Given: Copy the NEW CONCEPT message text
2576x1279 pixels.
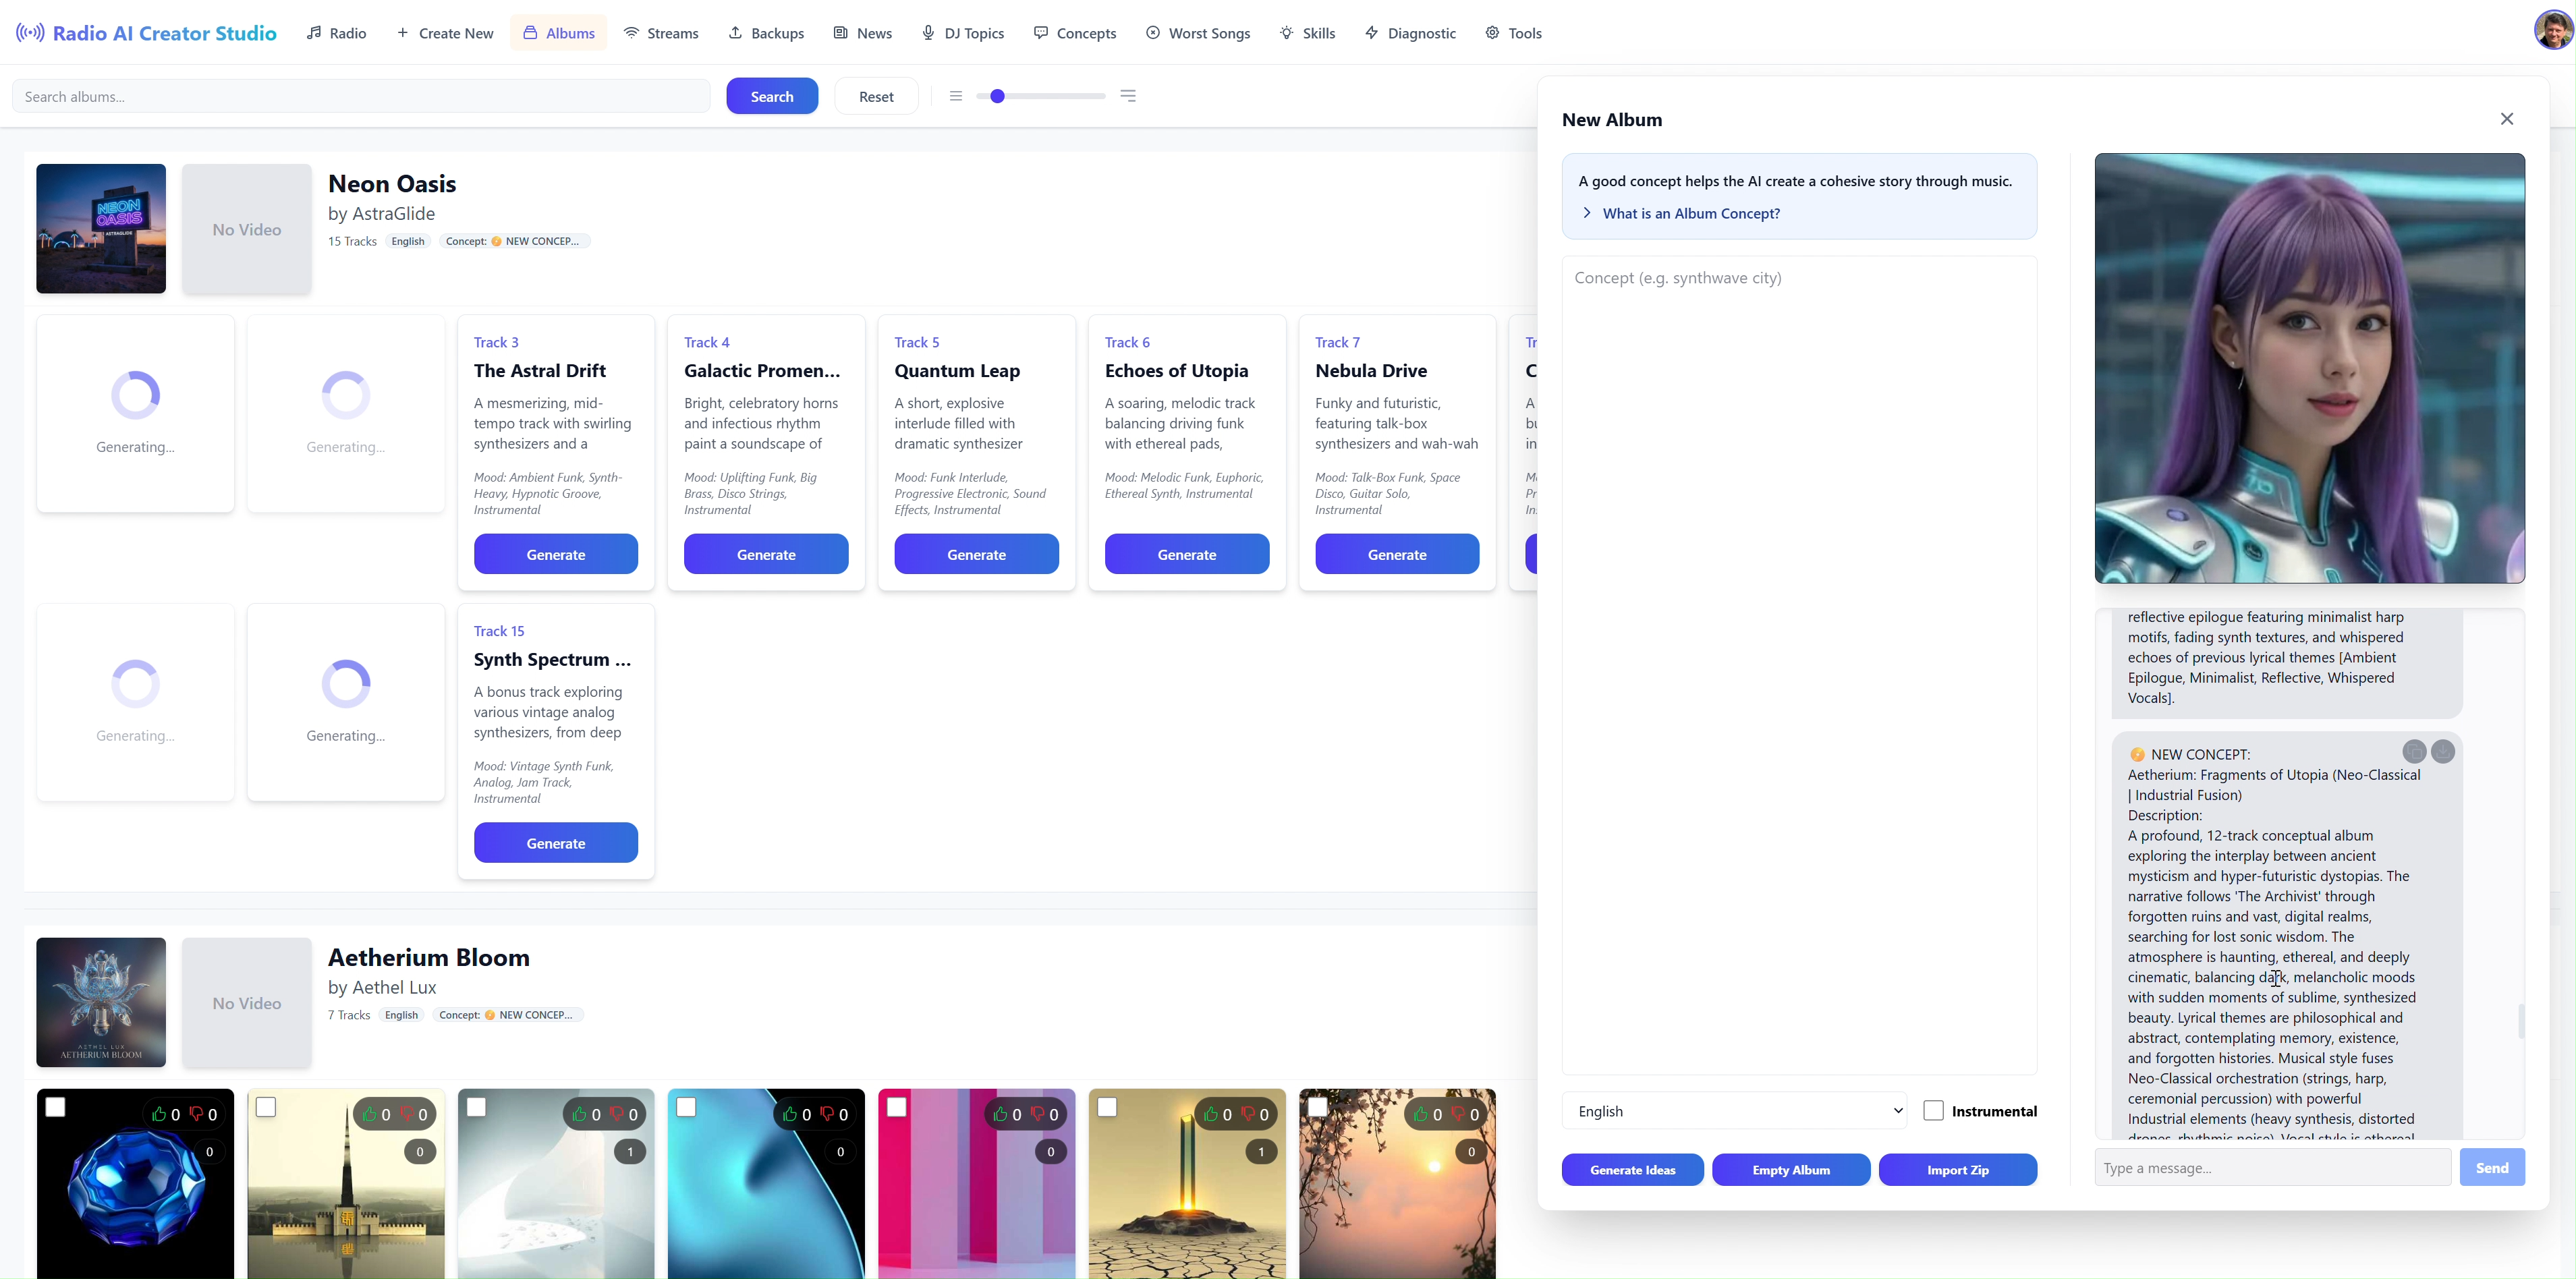Looking at the screenshot, I should (2414, 751).
